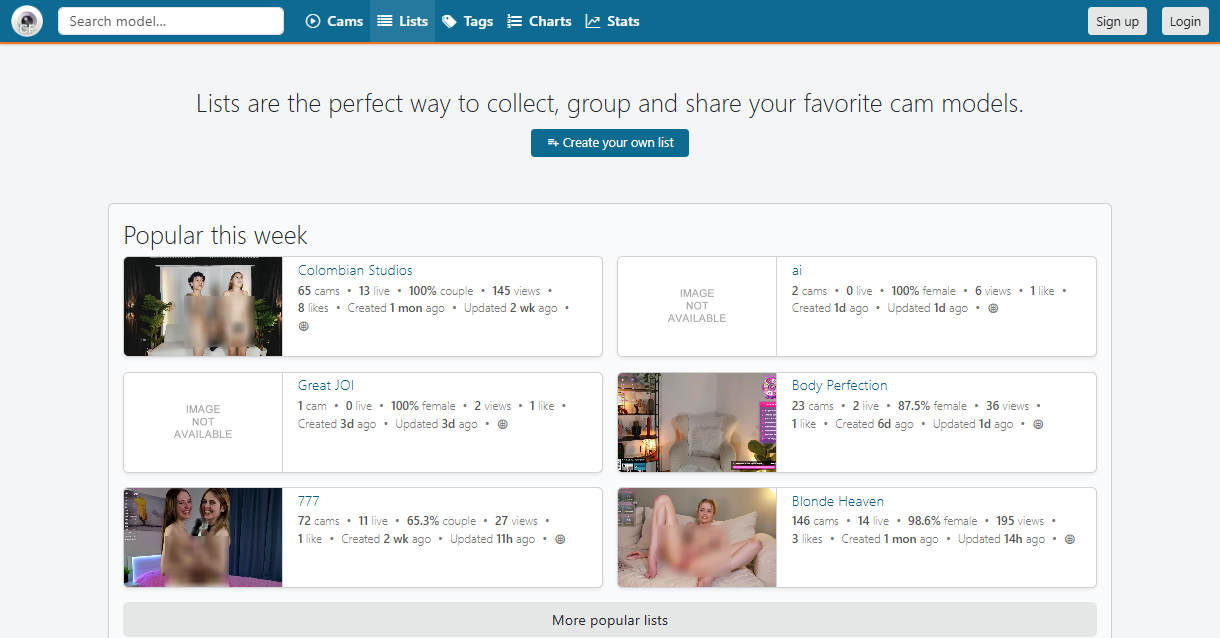Open the list titled ai
1220x638 pixels.
(x=797, y=270)
